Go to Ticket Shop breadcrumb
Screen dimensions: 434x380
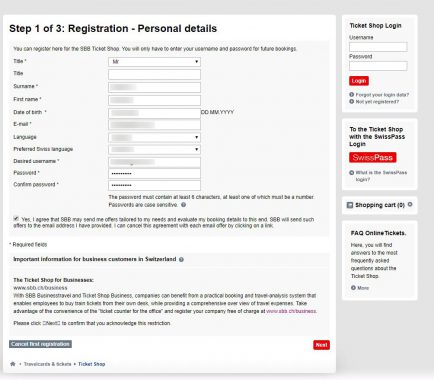point(92,364)
